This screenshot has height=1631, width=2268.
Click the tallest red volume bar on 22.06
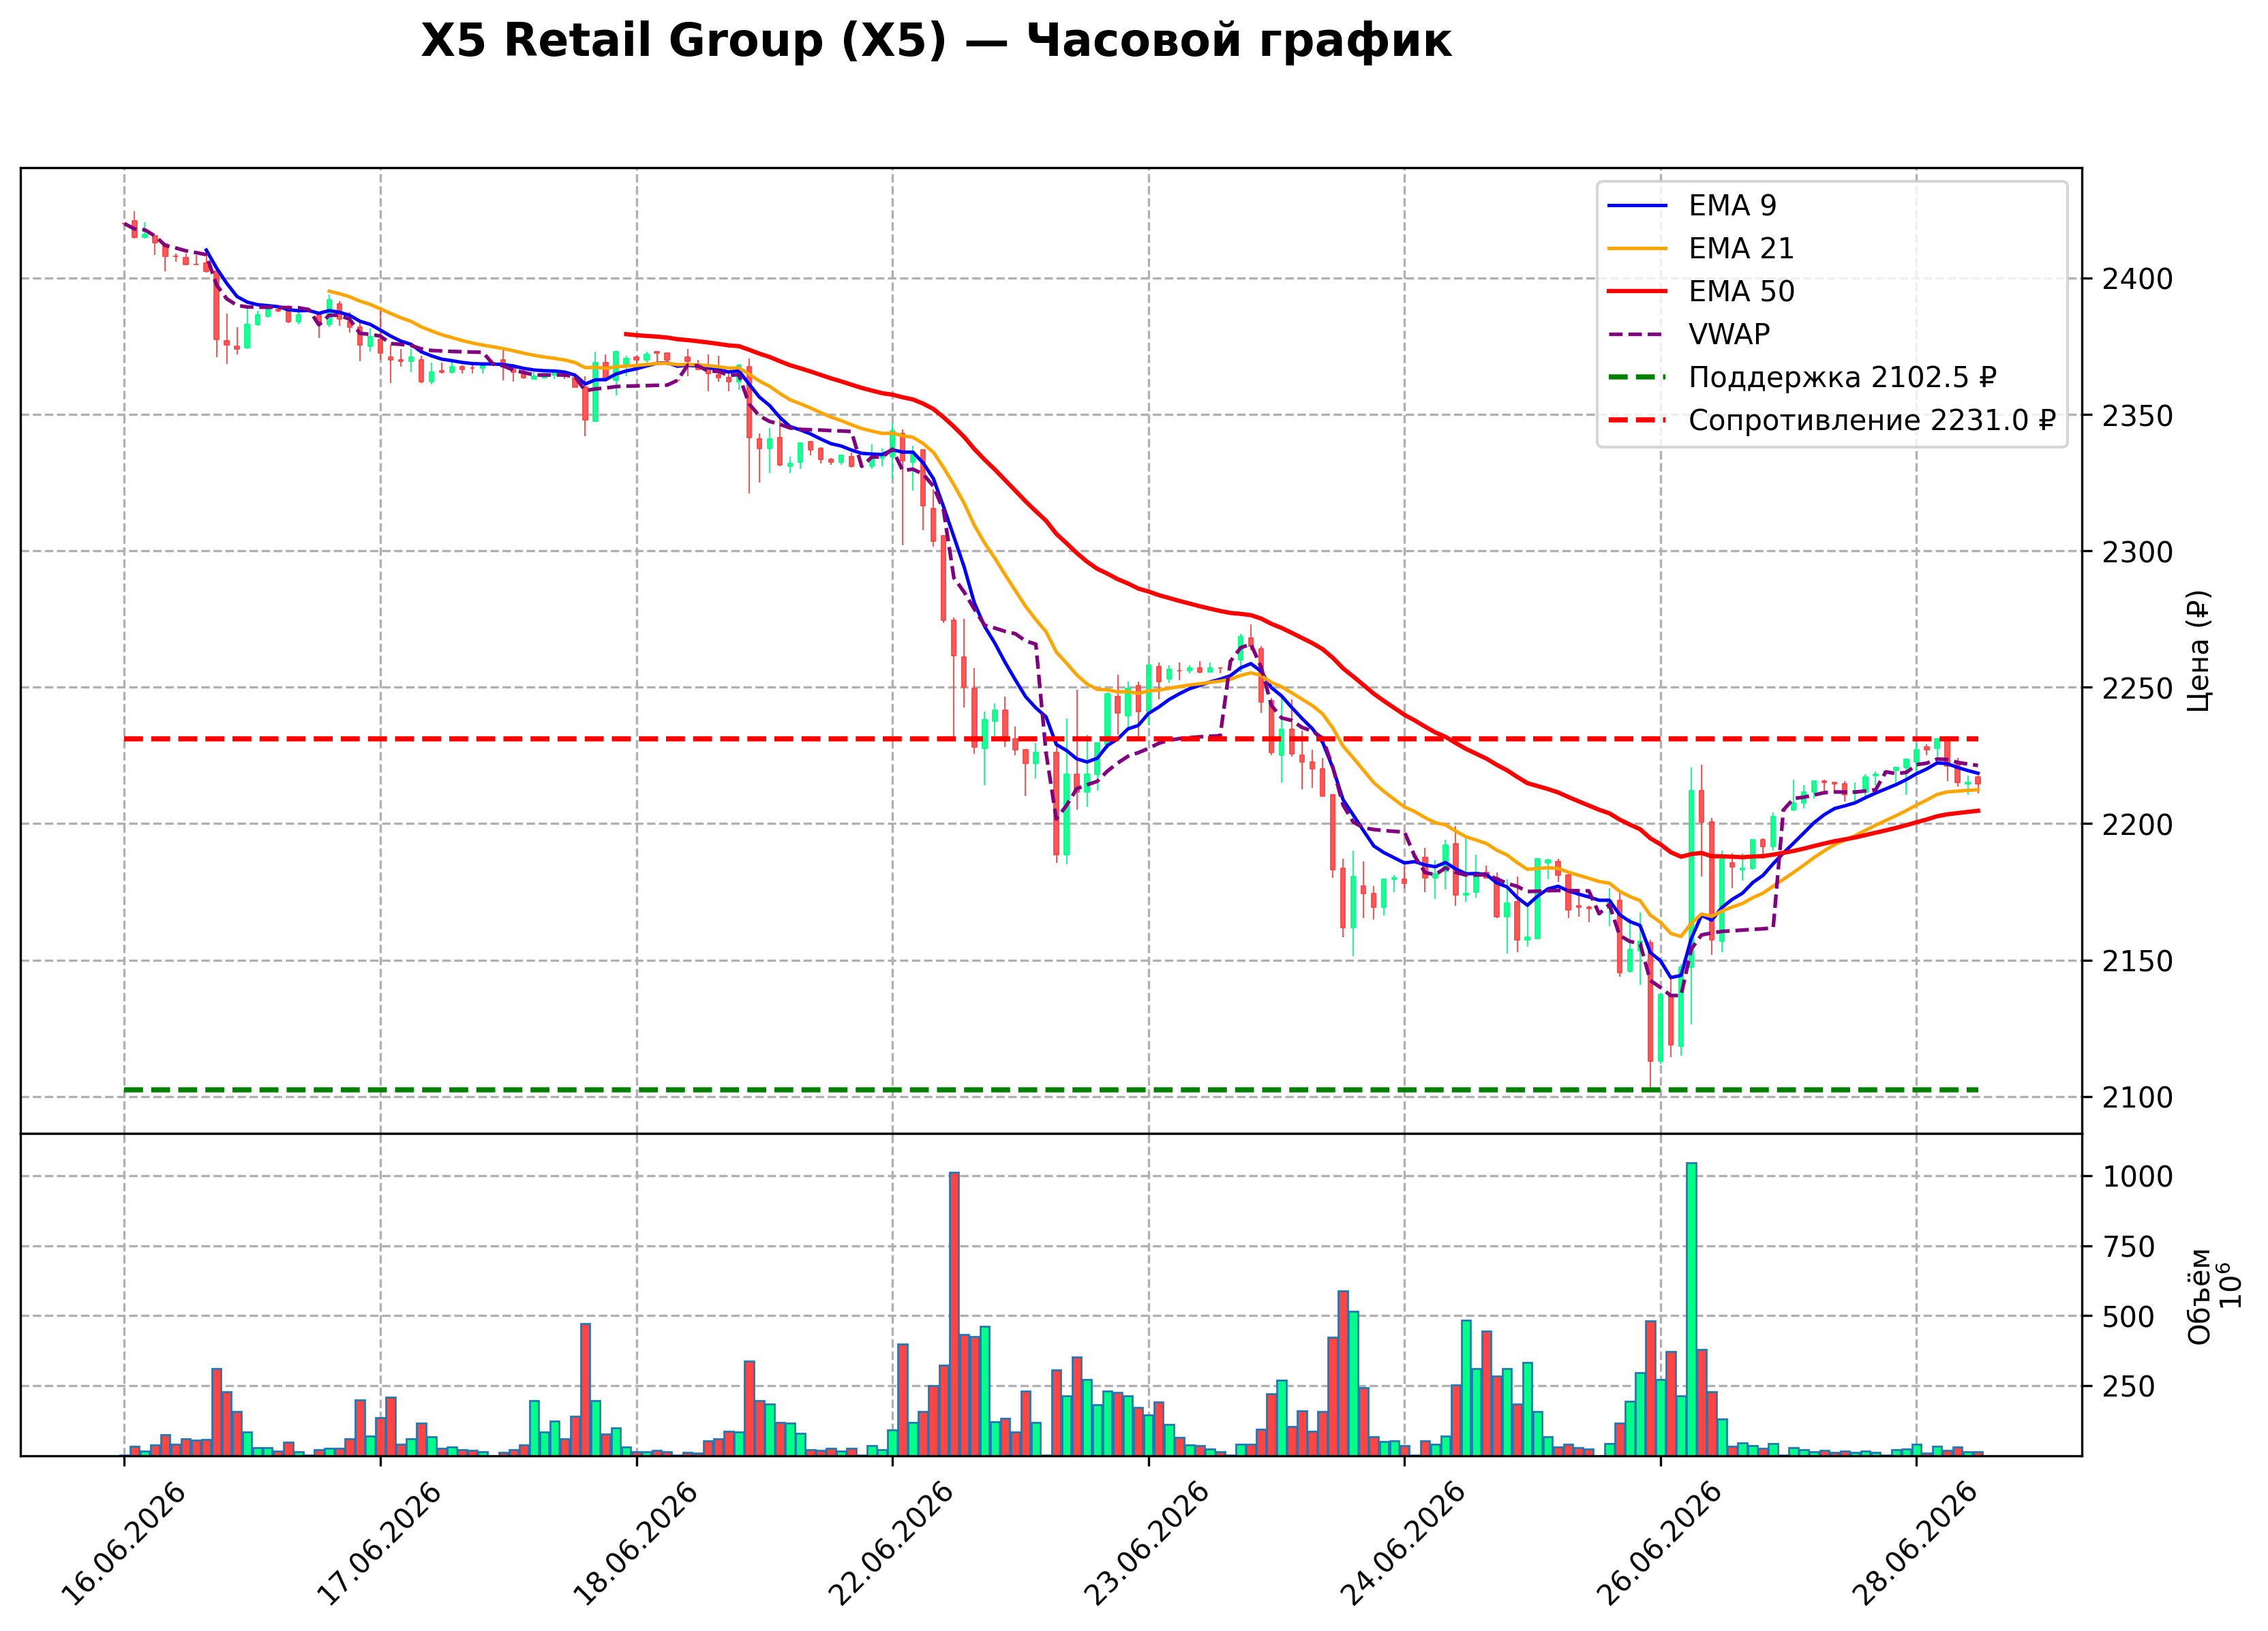[954, 1314]
